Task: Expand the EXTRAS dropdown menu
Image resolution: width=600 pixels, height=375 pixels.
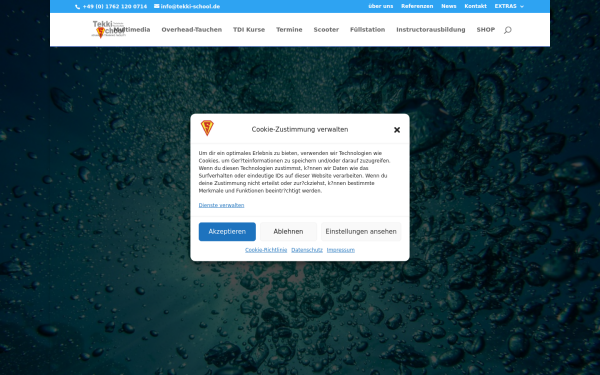Action: (x=509, y=6)
